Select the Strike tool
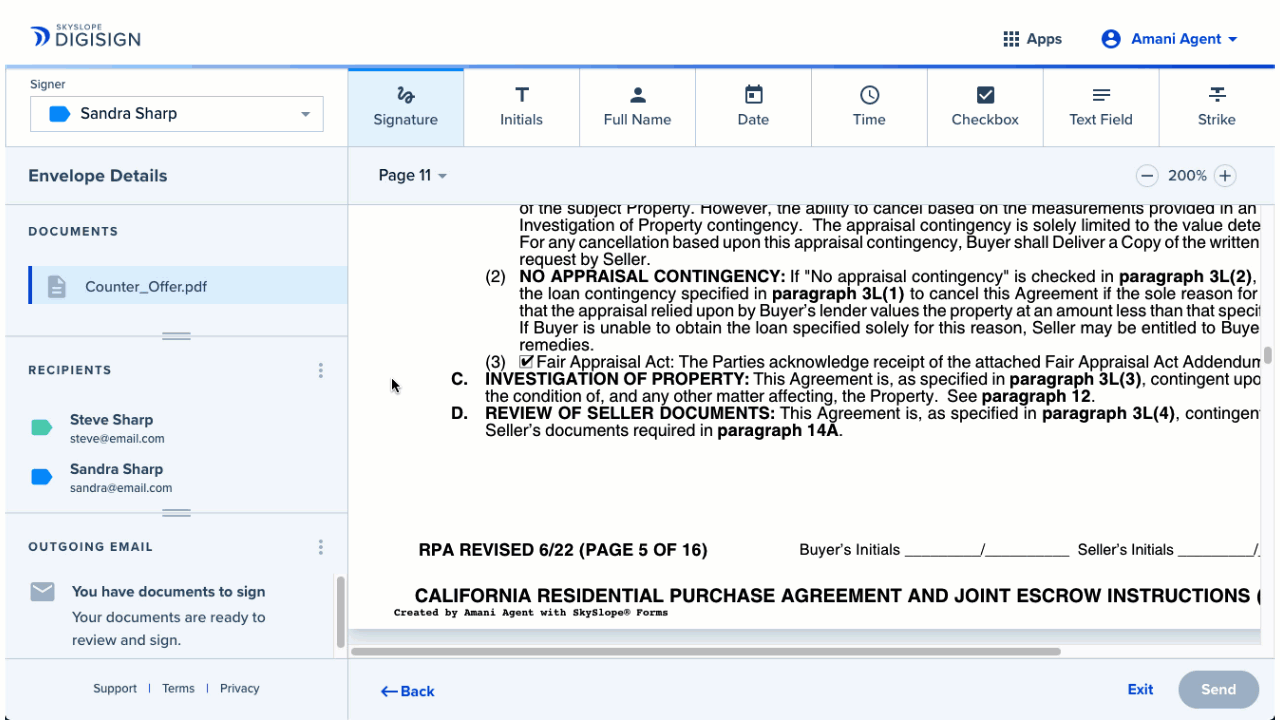The width and height of the screenshot is (1280, 720). point(1217,107)
